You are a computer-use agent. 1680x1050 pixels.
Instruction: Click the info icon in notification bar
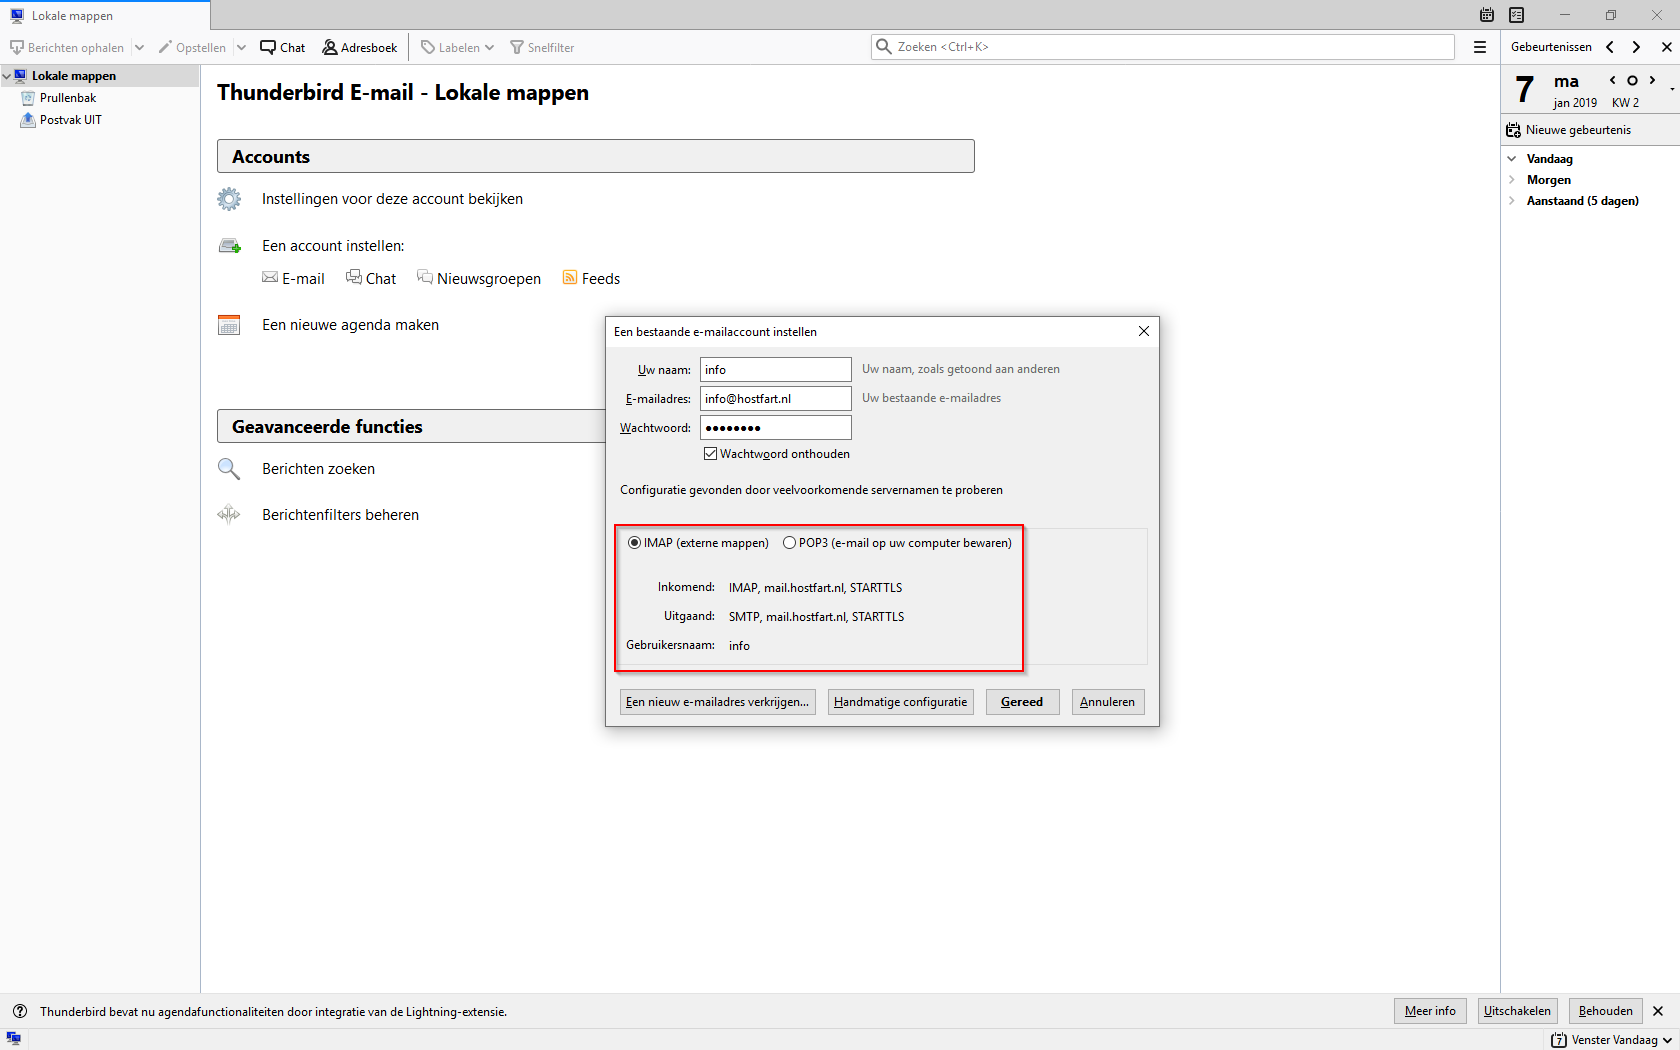point(20,1011)
